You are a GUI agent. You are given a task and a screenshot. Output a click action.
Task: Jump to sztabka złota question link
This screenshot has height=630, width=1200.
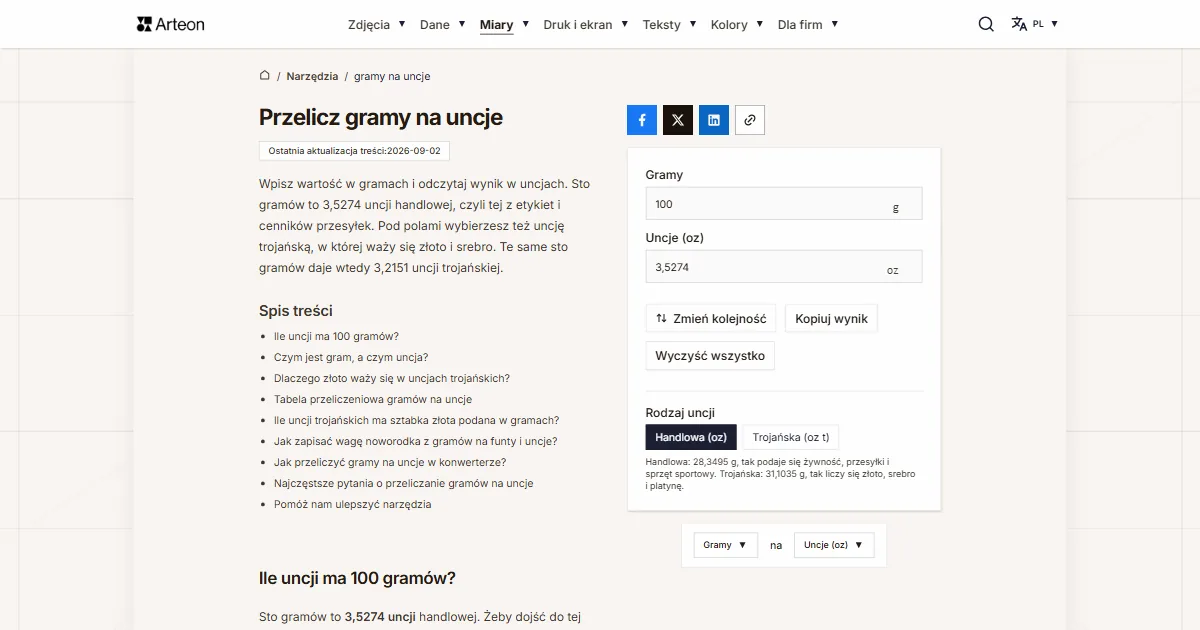click(417, 420)
